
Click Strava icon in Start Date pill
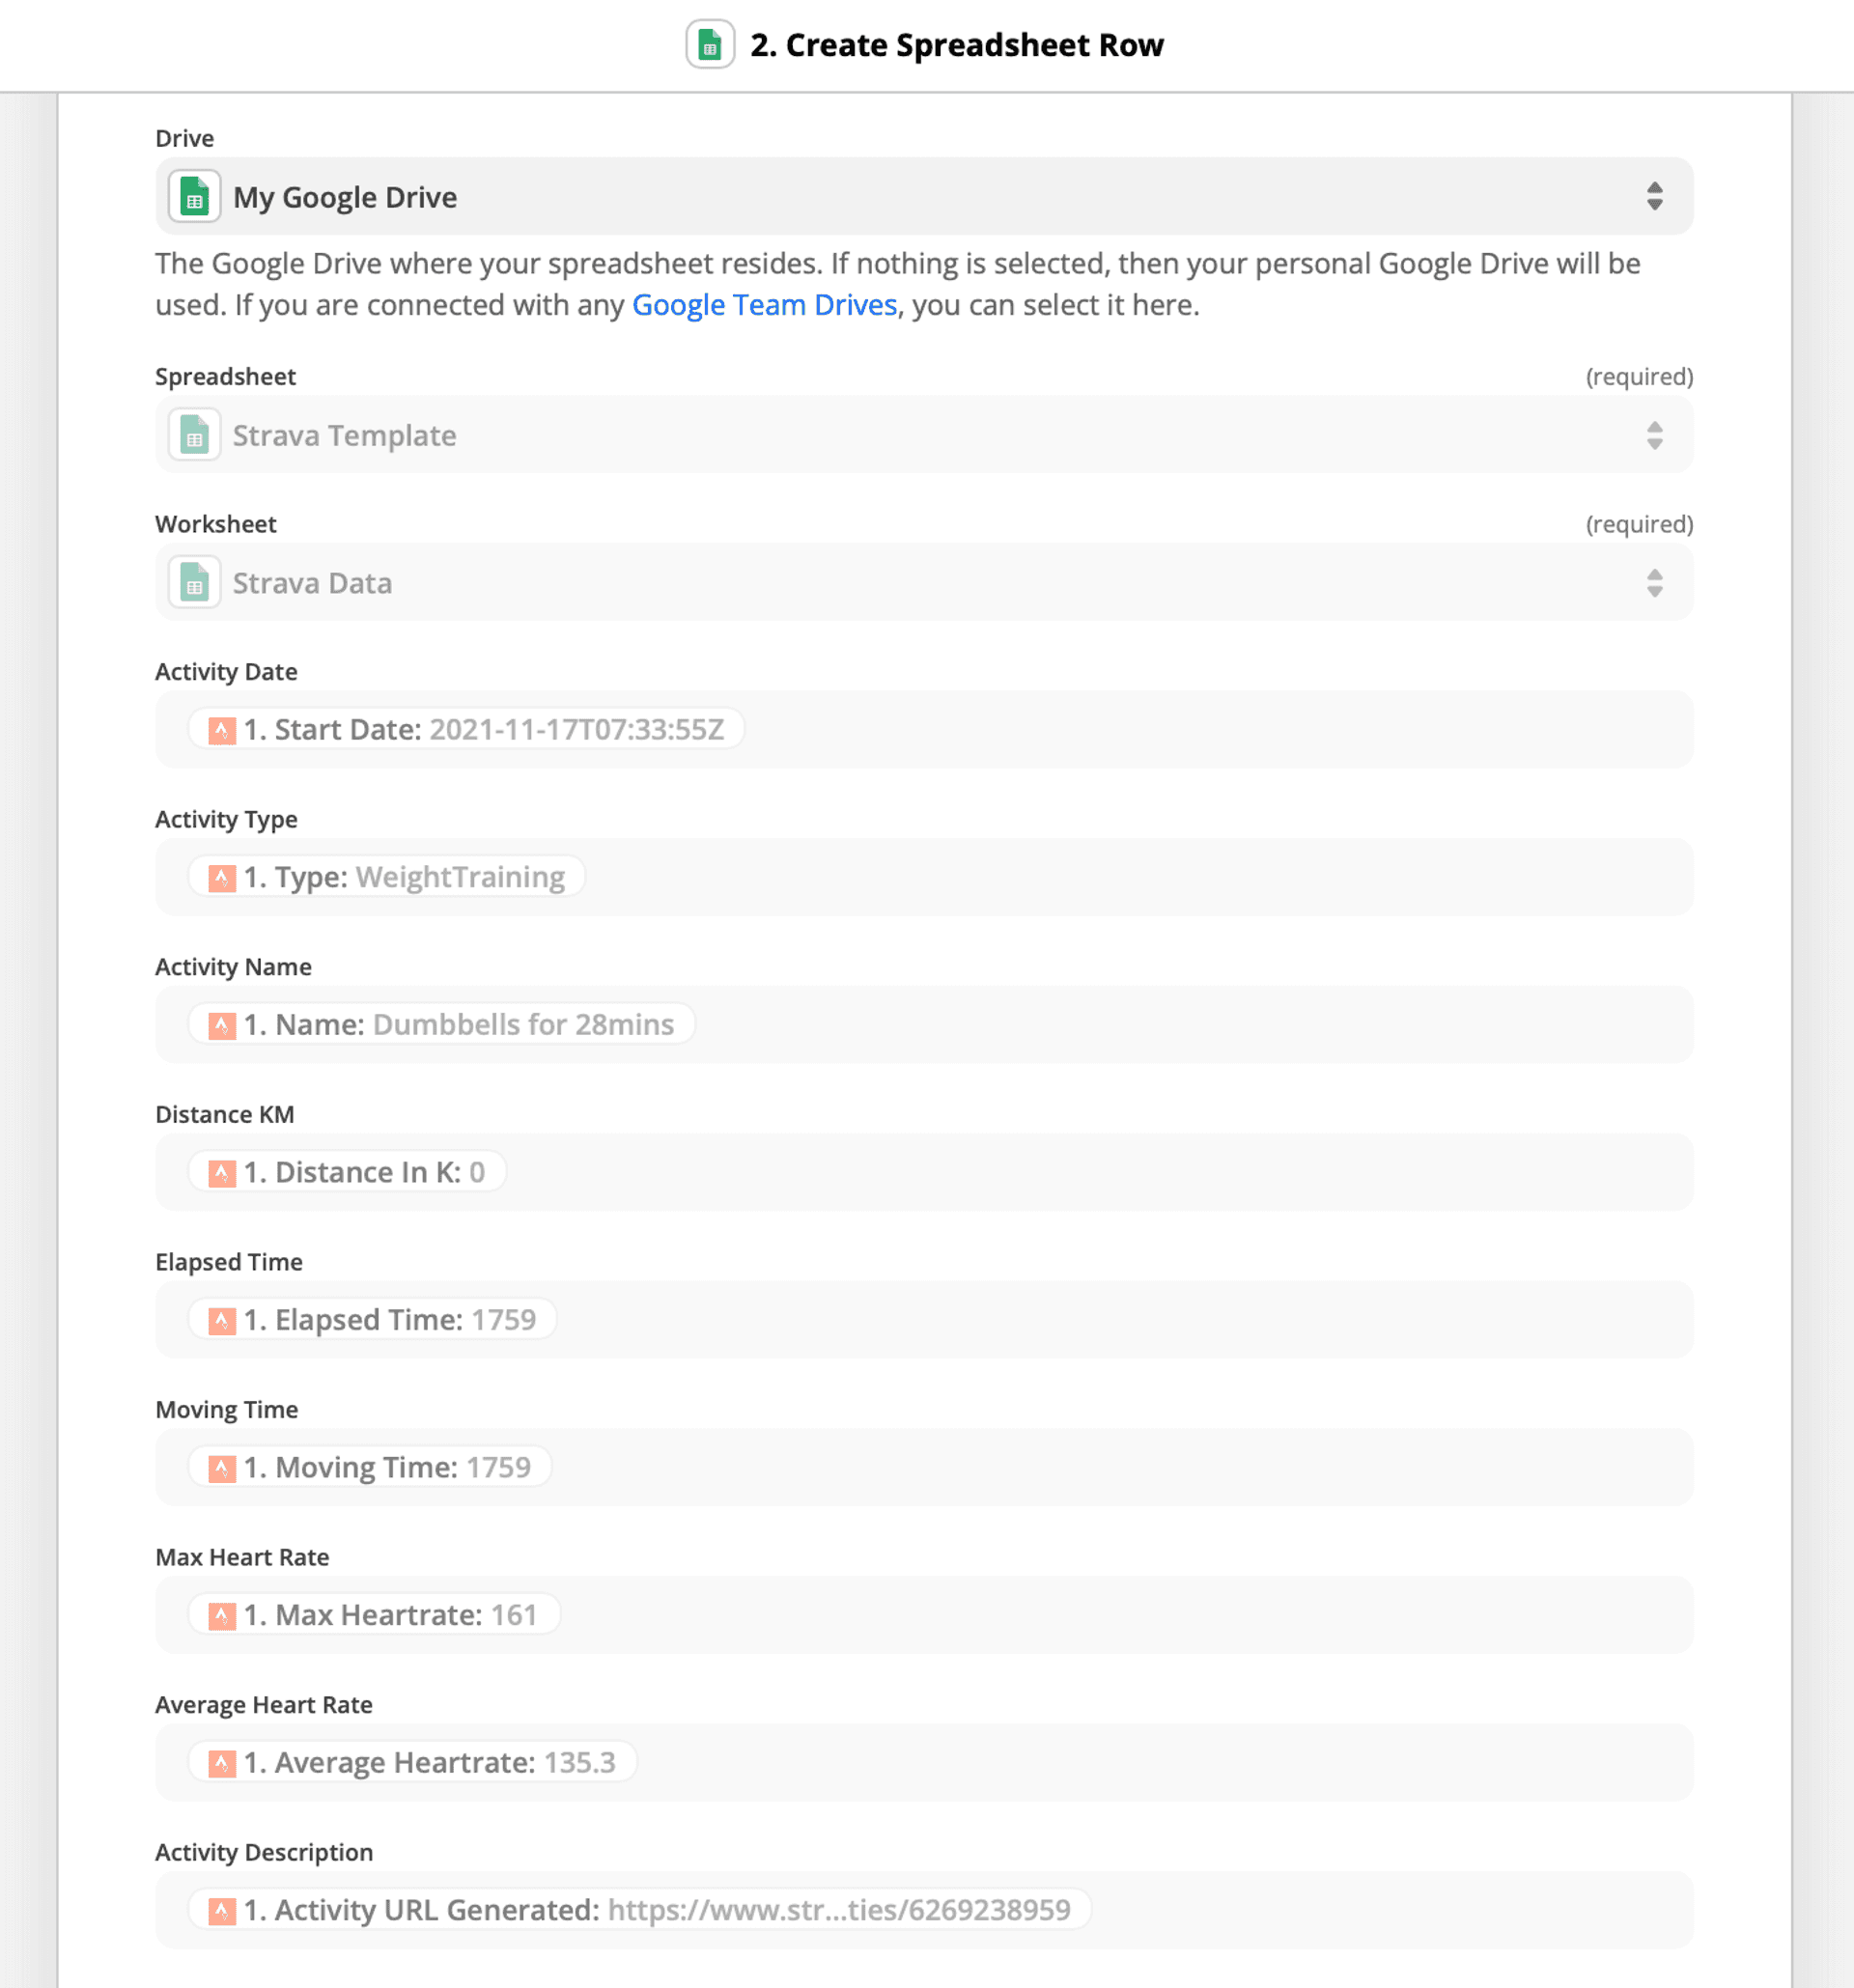pyautogui.click(x=222, y=730)
